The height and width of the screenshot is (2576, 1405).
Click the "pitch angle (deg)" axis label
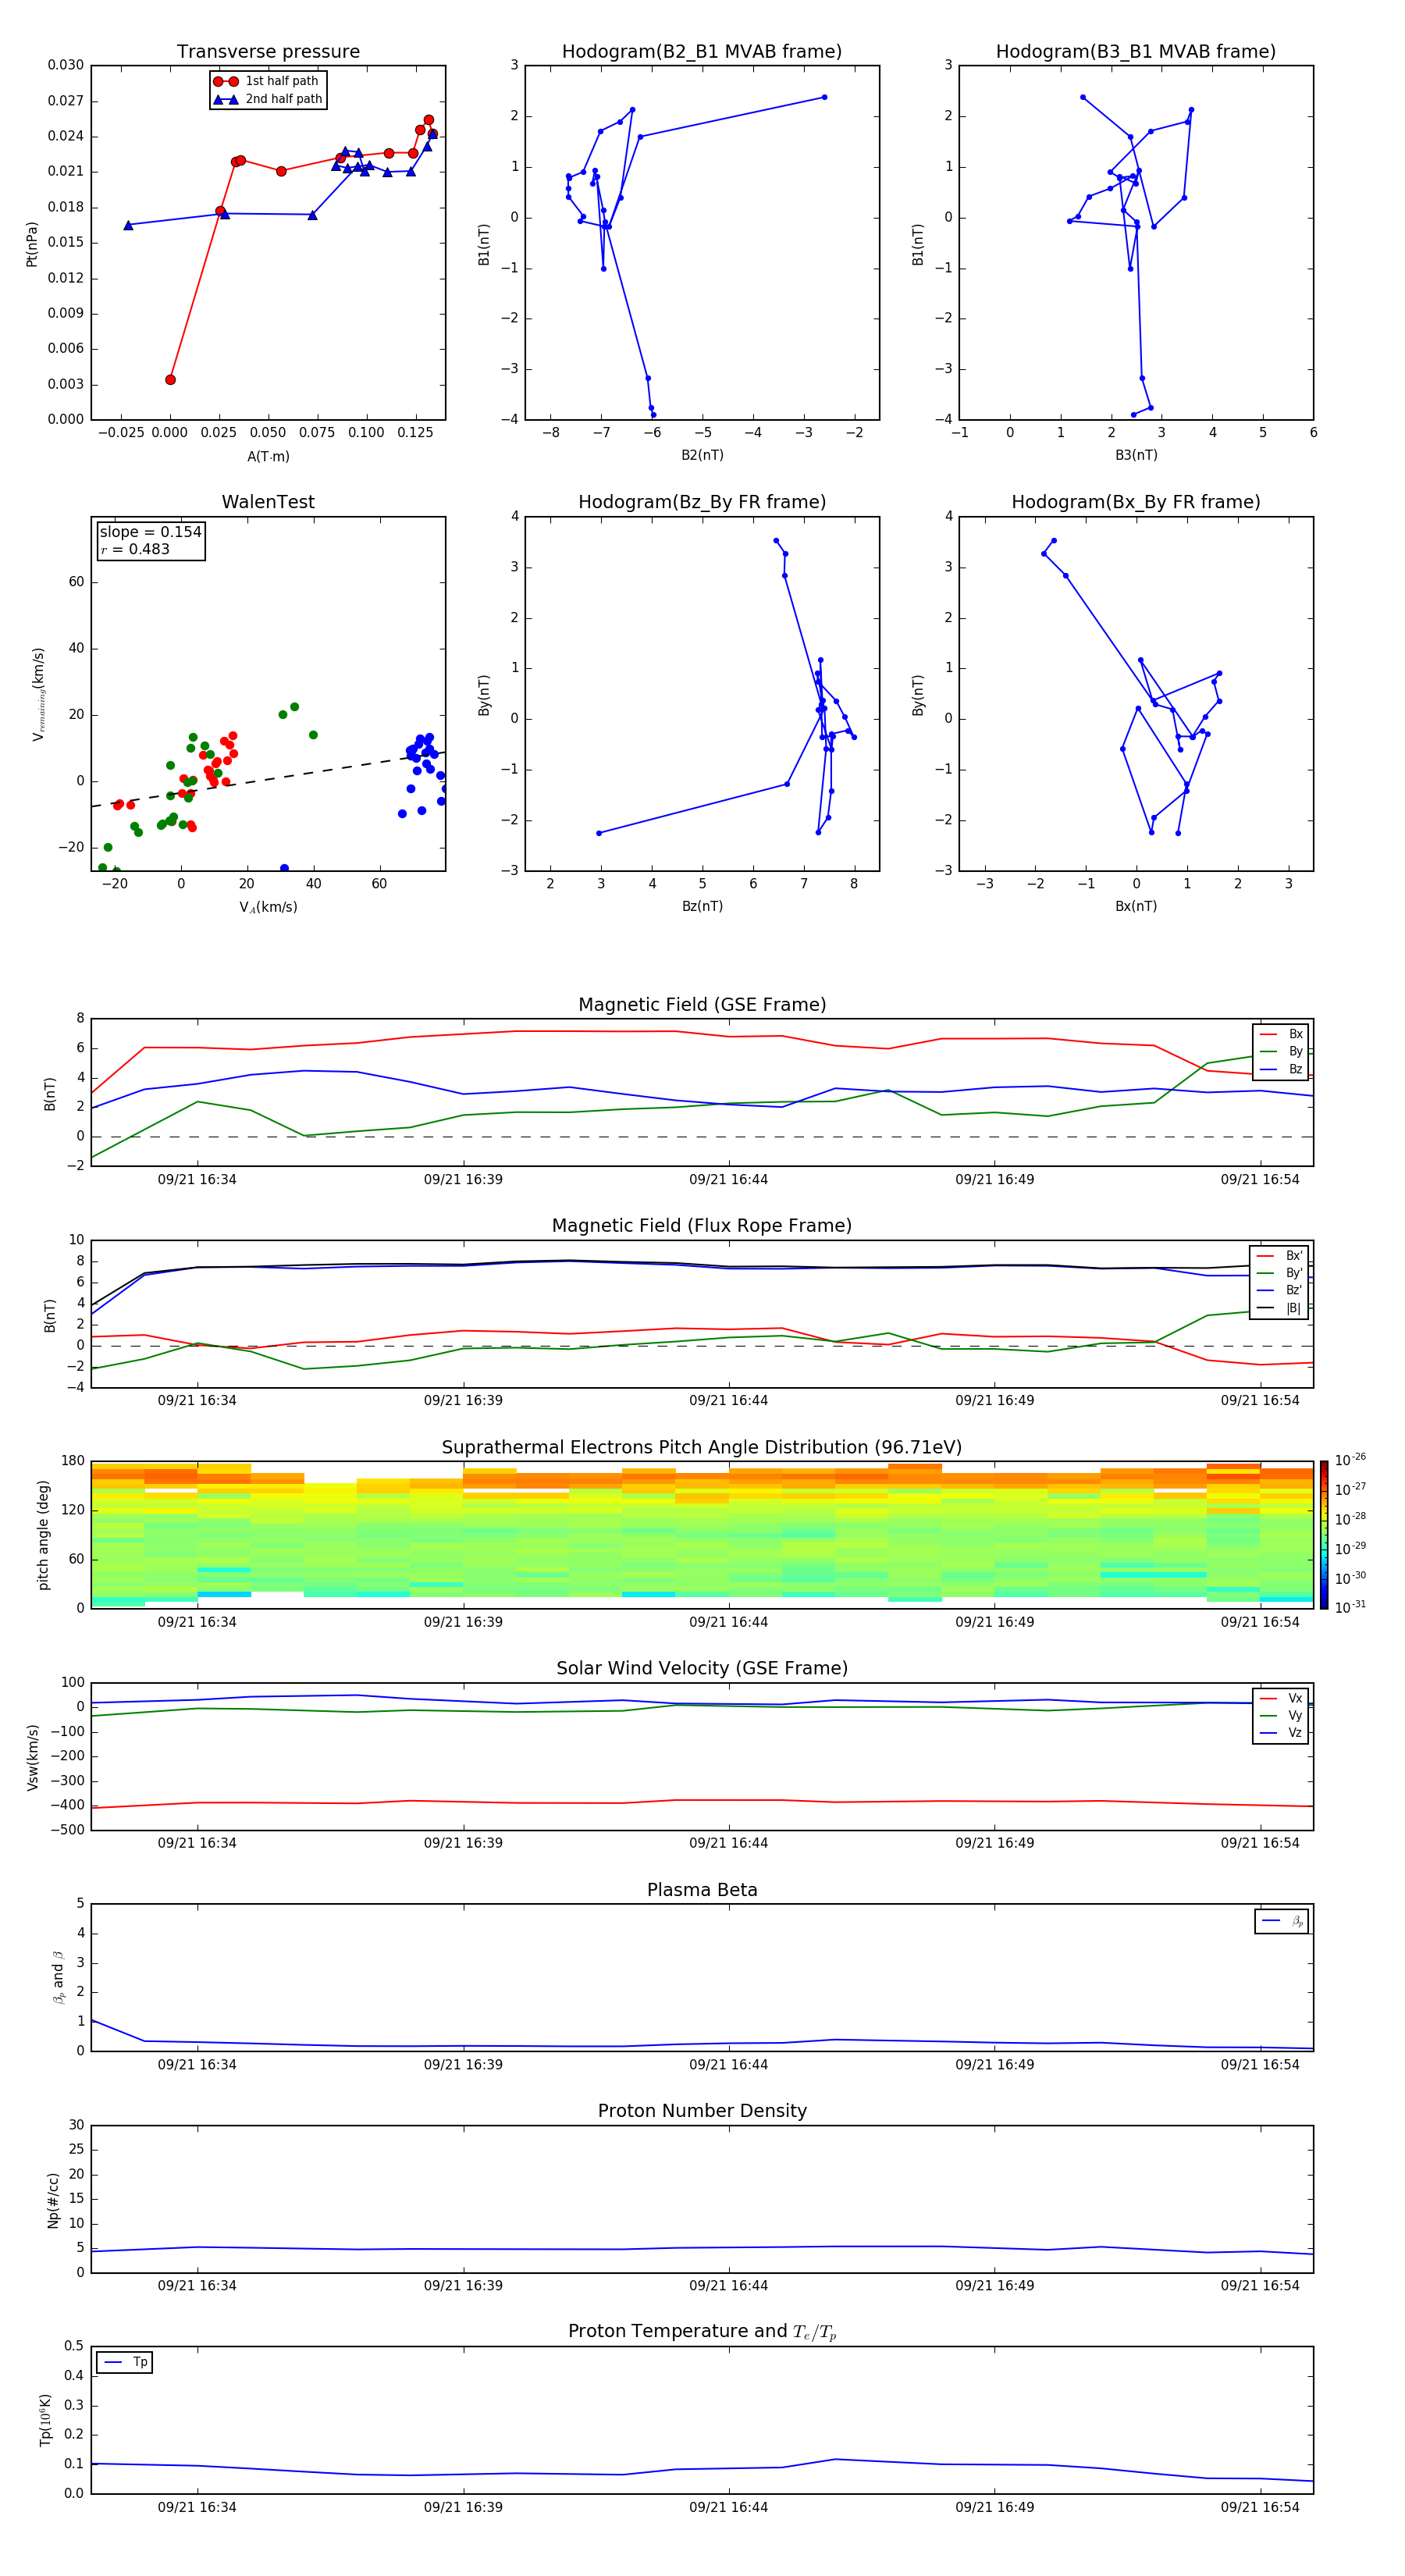[x=43, y=1535]
